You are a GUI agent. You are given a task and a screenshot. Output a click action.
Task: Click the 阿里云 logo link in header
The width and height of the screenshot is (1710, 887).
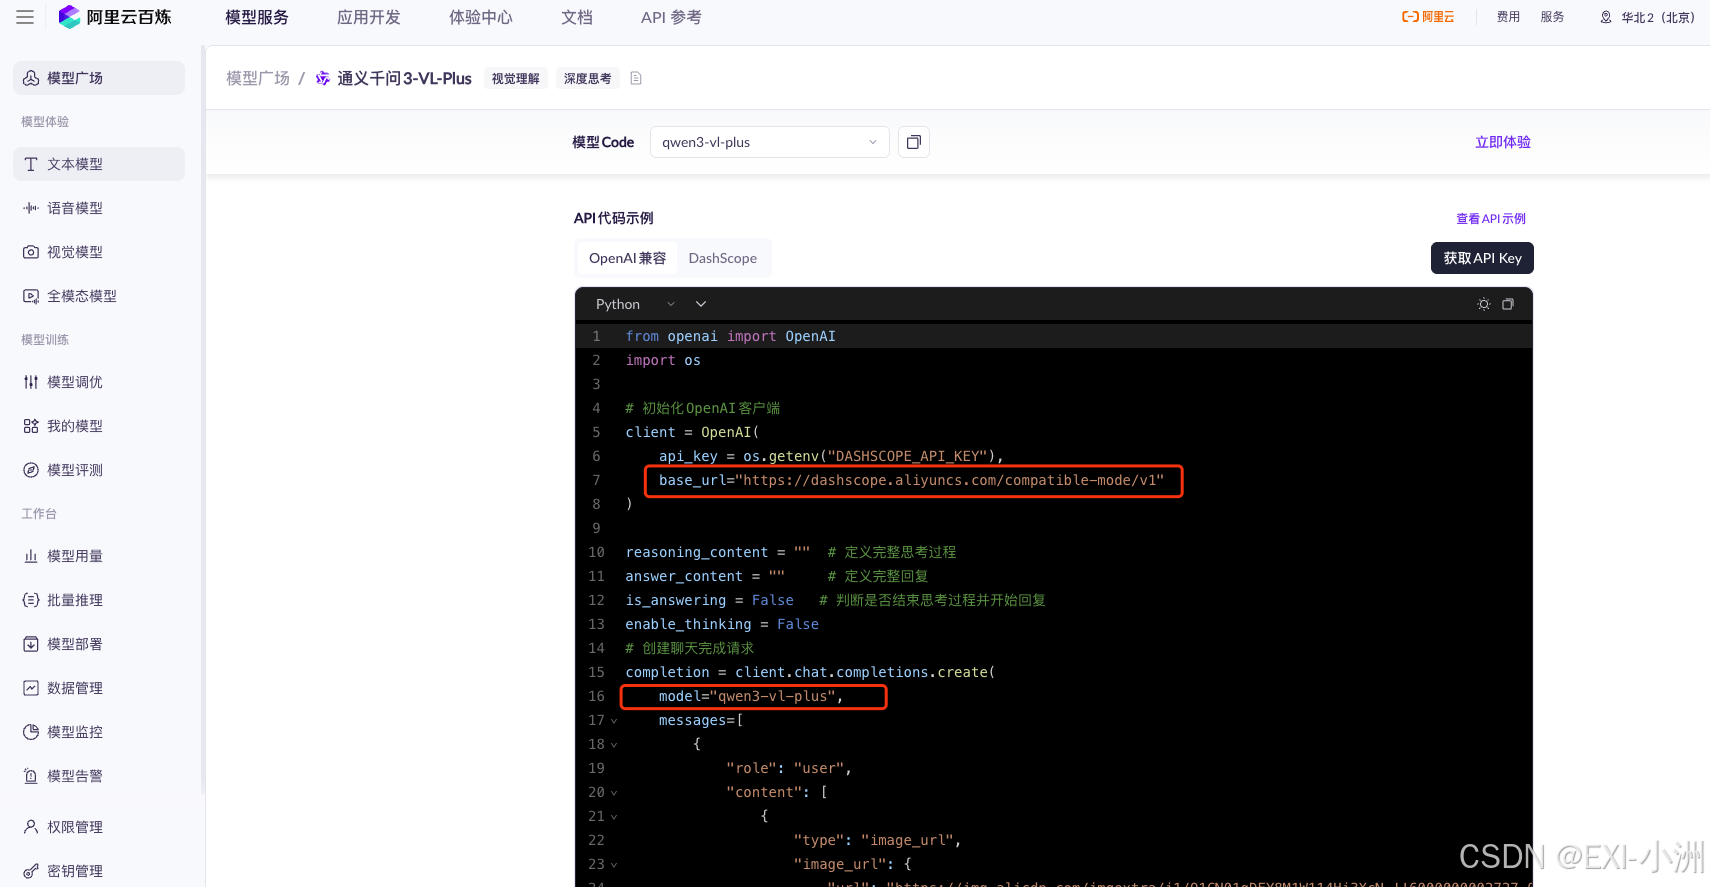pyautogui.click(x=1428, y=17)
